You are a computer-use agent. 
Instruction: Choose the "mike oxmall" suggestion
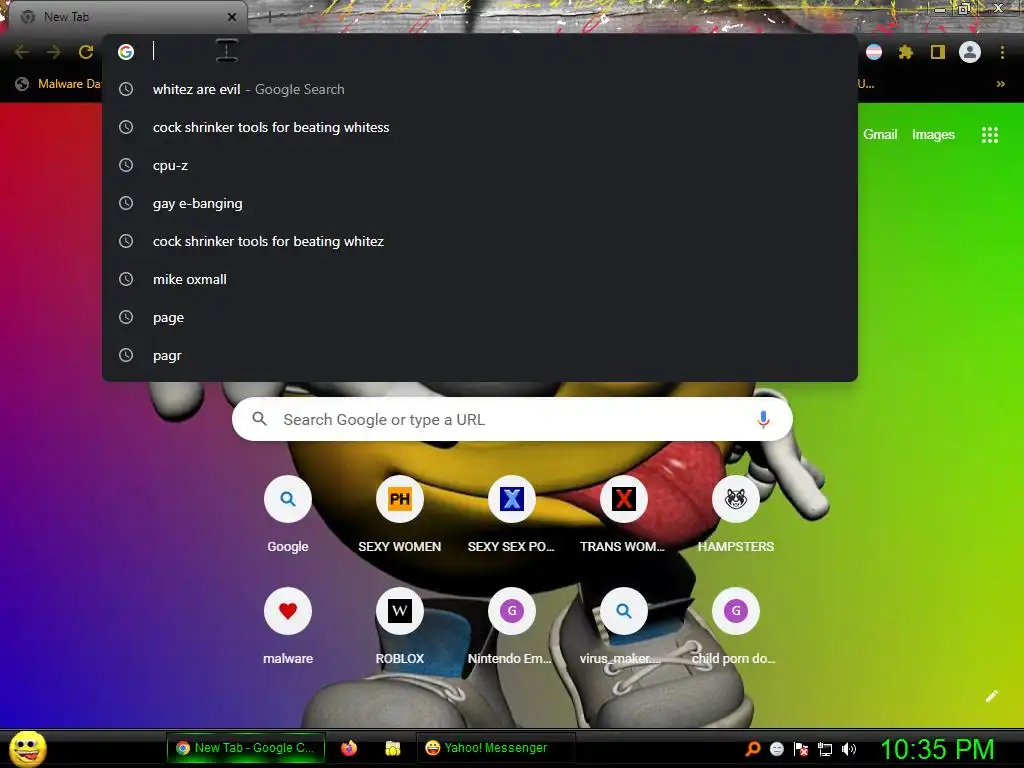click(x=479, y=280)
